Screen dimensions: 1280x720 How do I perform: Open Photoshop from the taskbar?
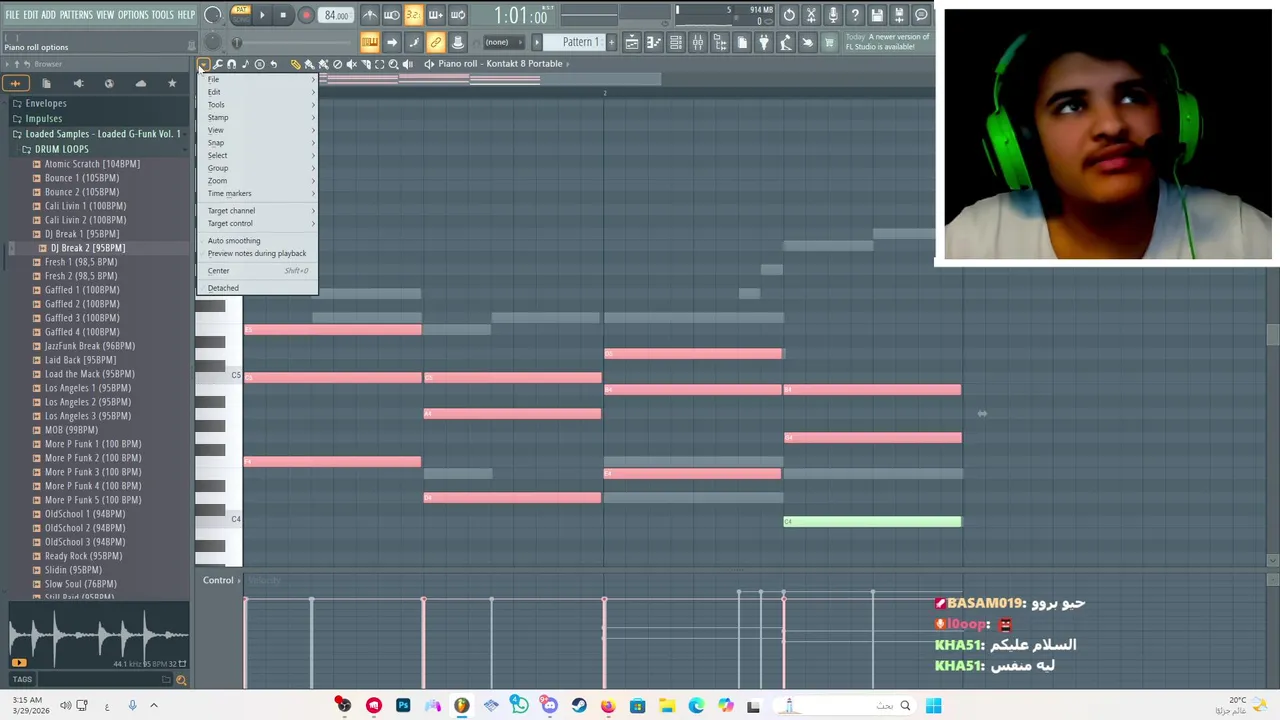coord(403,706)
